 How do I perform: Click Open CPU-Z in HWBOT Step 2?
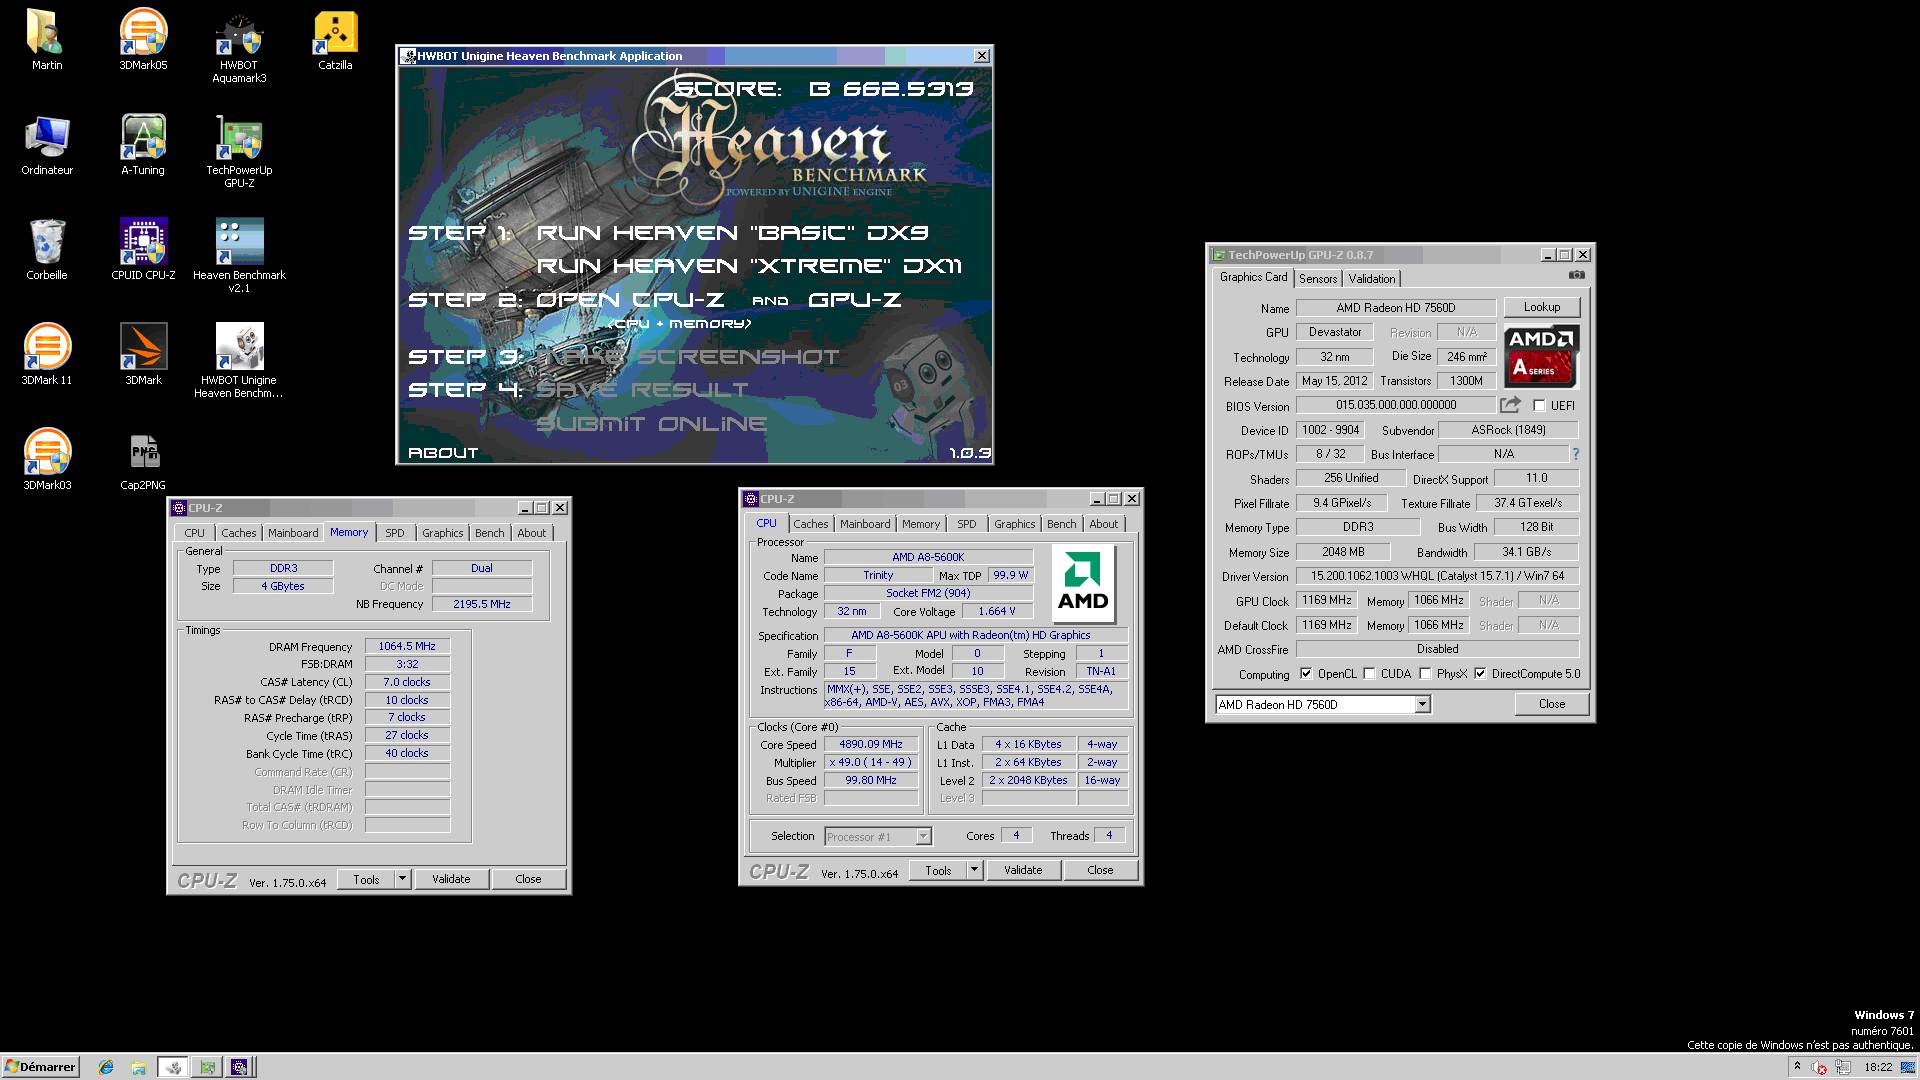(x=630, y=300)
